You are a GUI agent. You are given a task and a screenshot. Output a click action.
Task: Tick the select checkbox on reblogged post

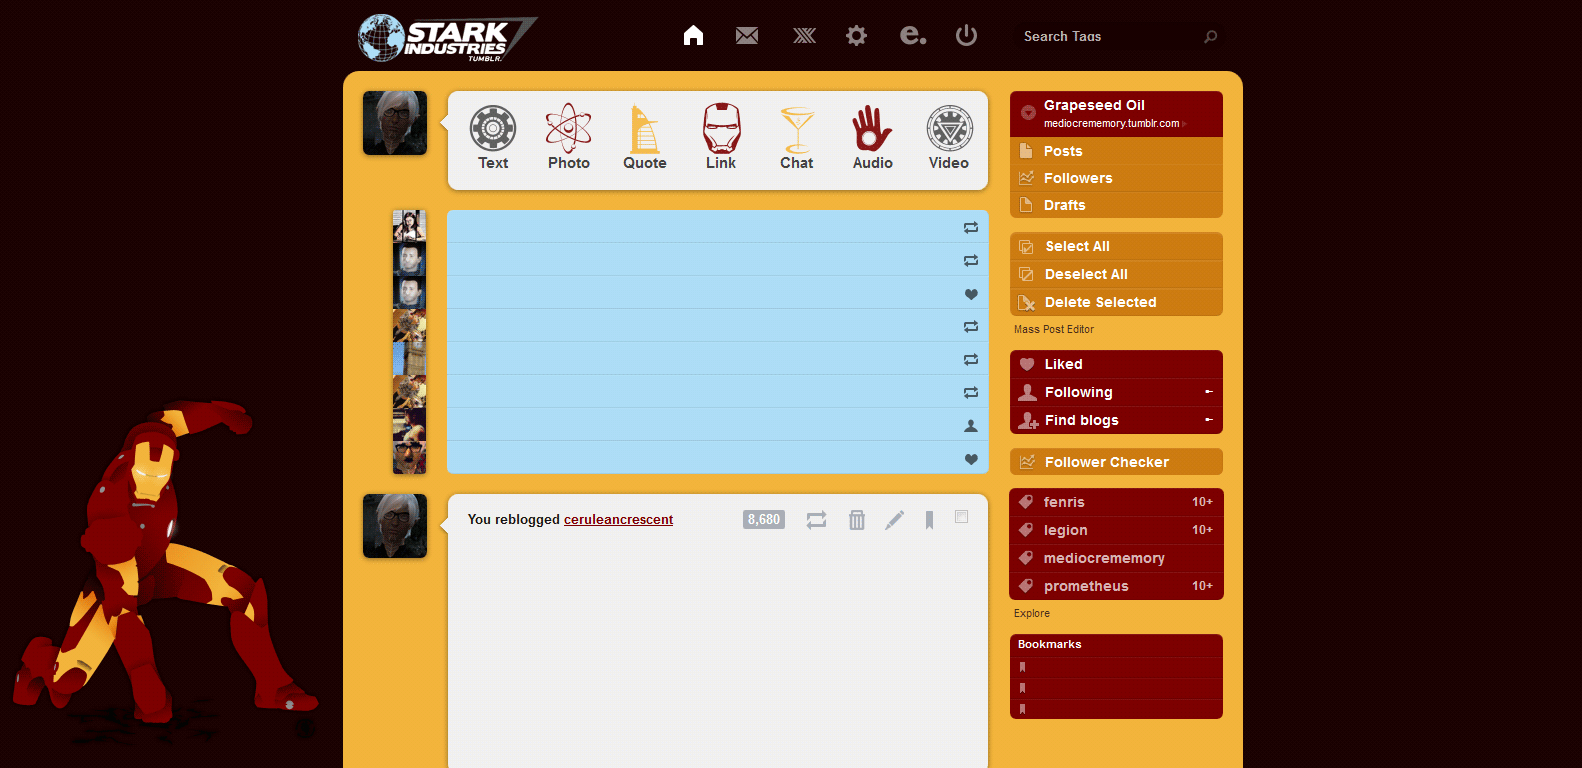click(x=962, y=517)
